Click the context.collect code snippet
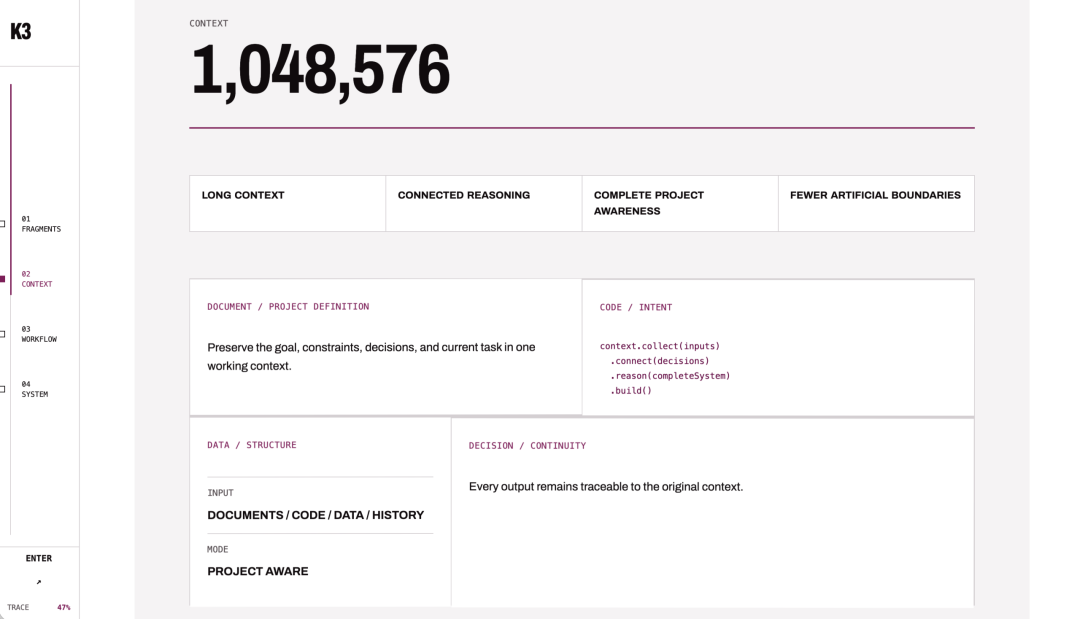The width and height of the screenshot is (1080, 619). [665, 368]
